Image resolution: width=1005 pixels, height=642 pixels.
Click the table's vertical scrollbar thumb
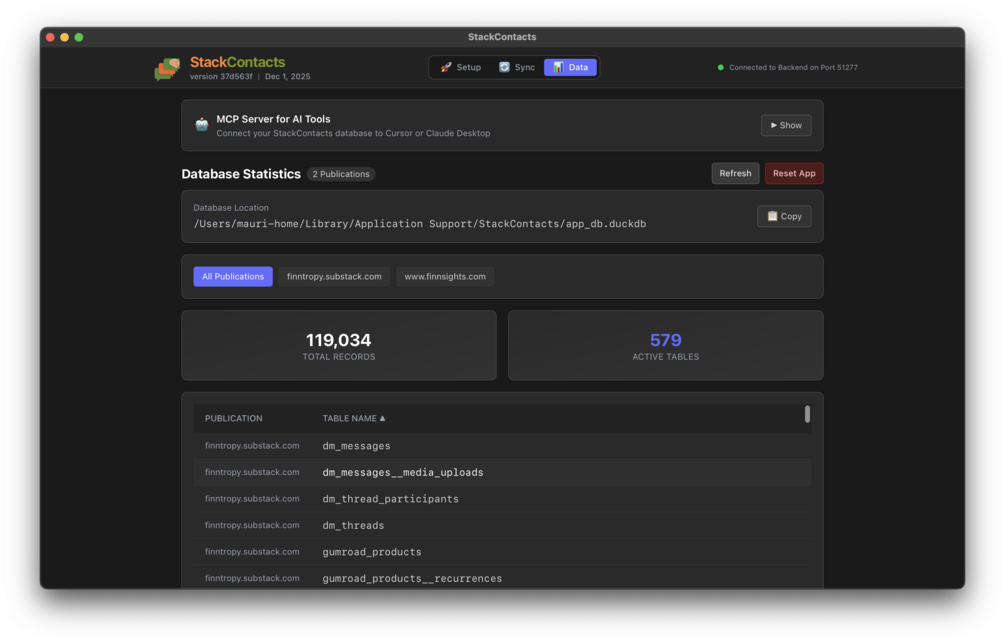pos(807,415)
